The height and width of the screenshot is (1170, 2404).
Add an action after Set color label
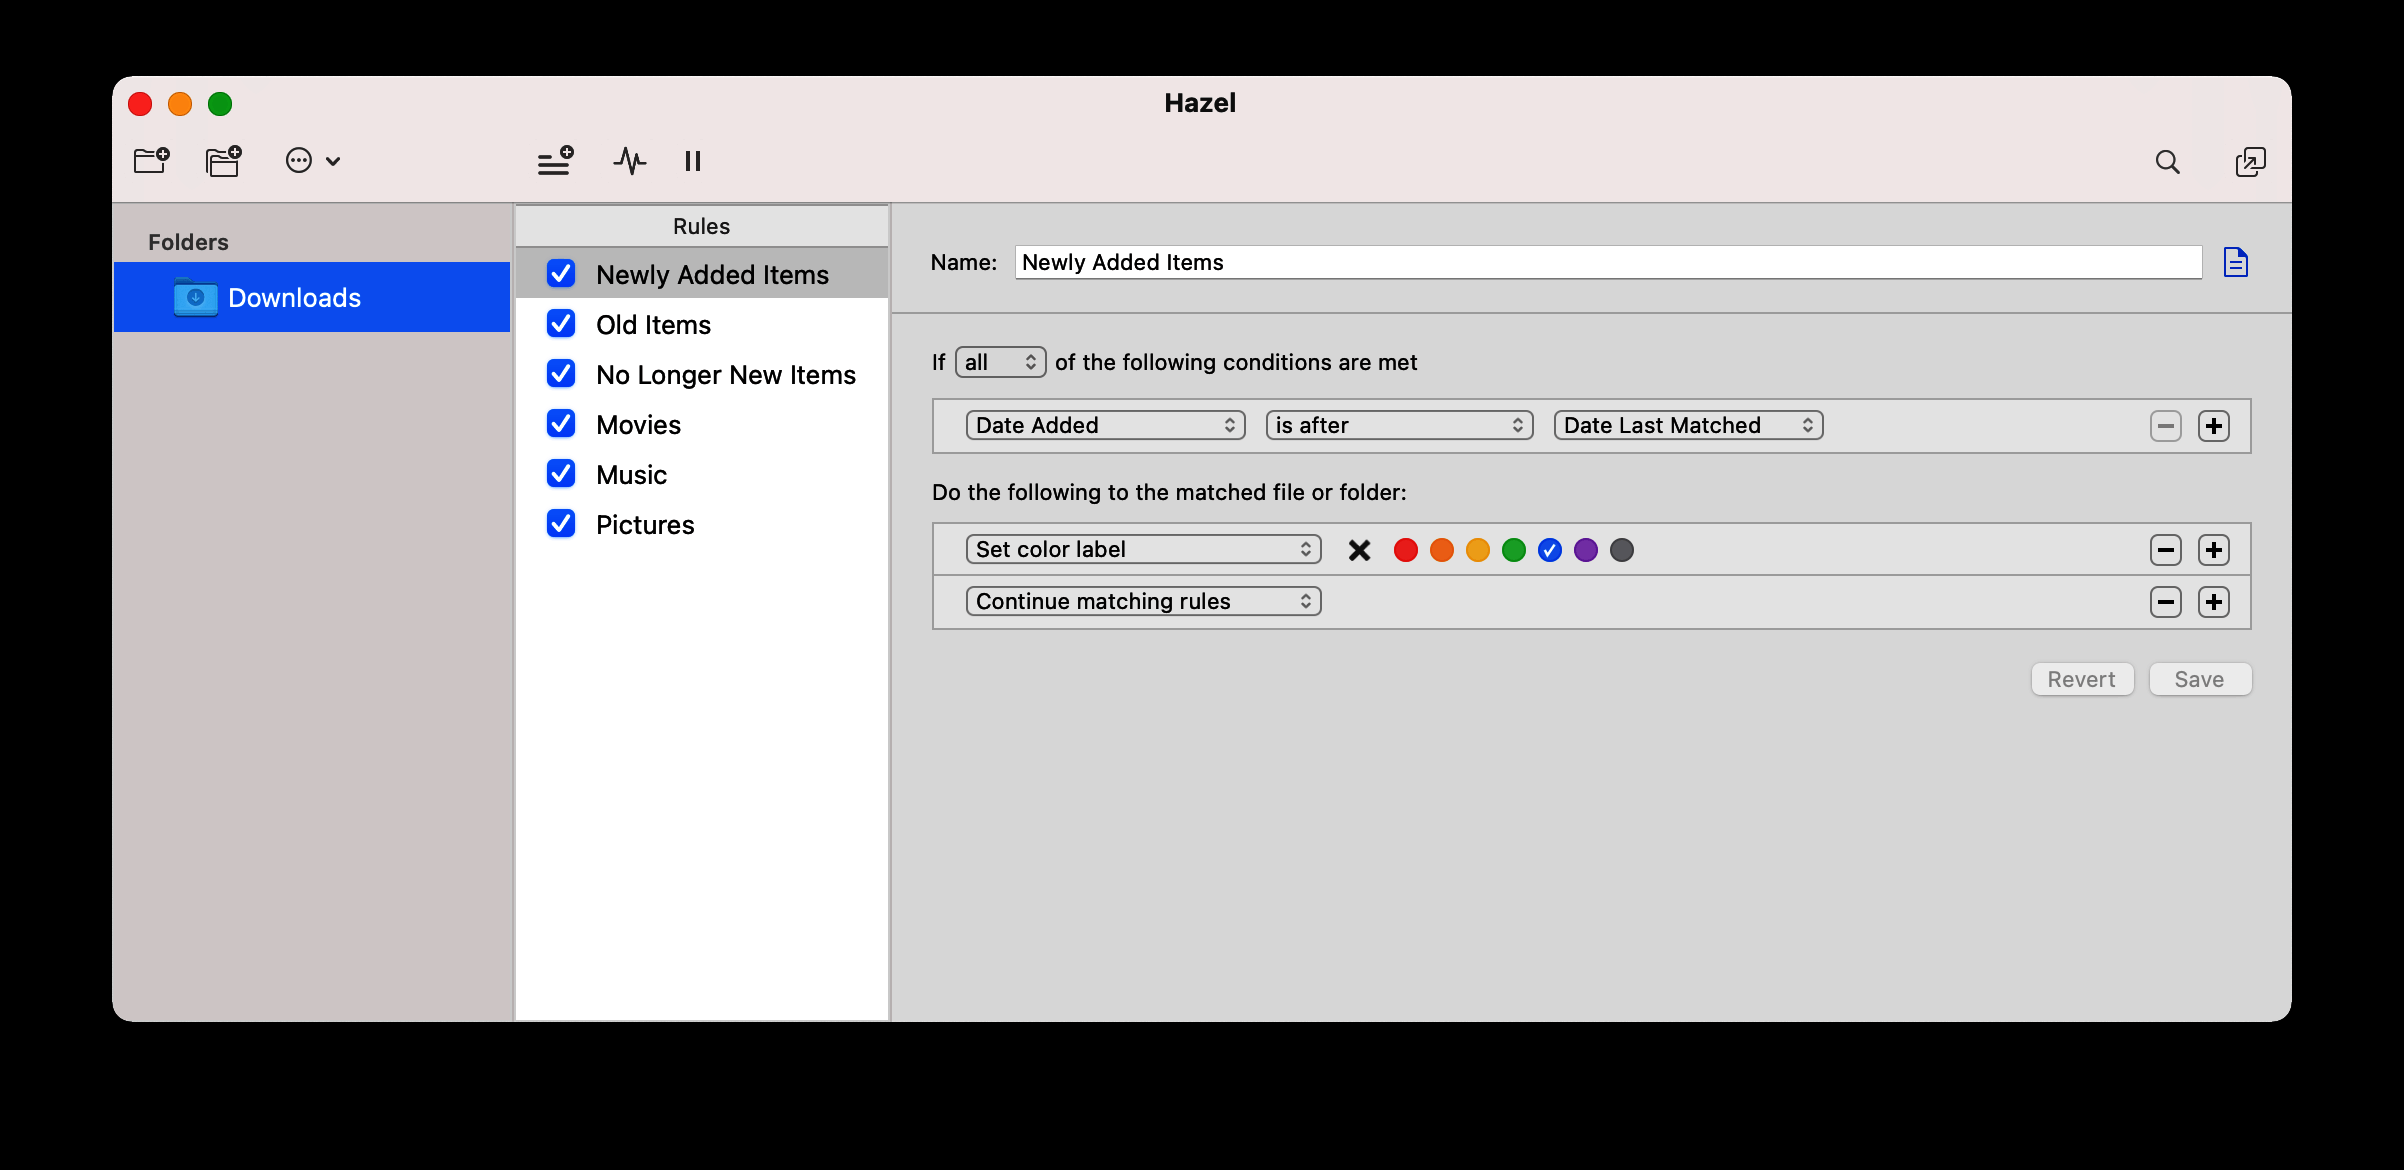2214,550
